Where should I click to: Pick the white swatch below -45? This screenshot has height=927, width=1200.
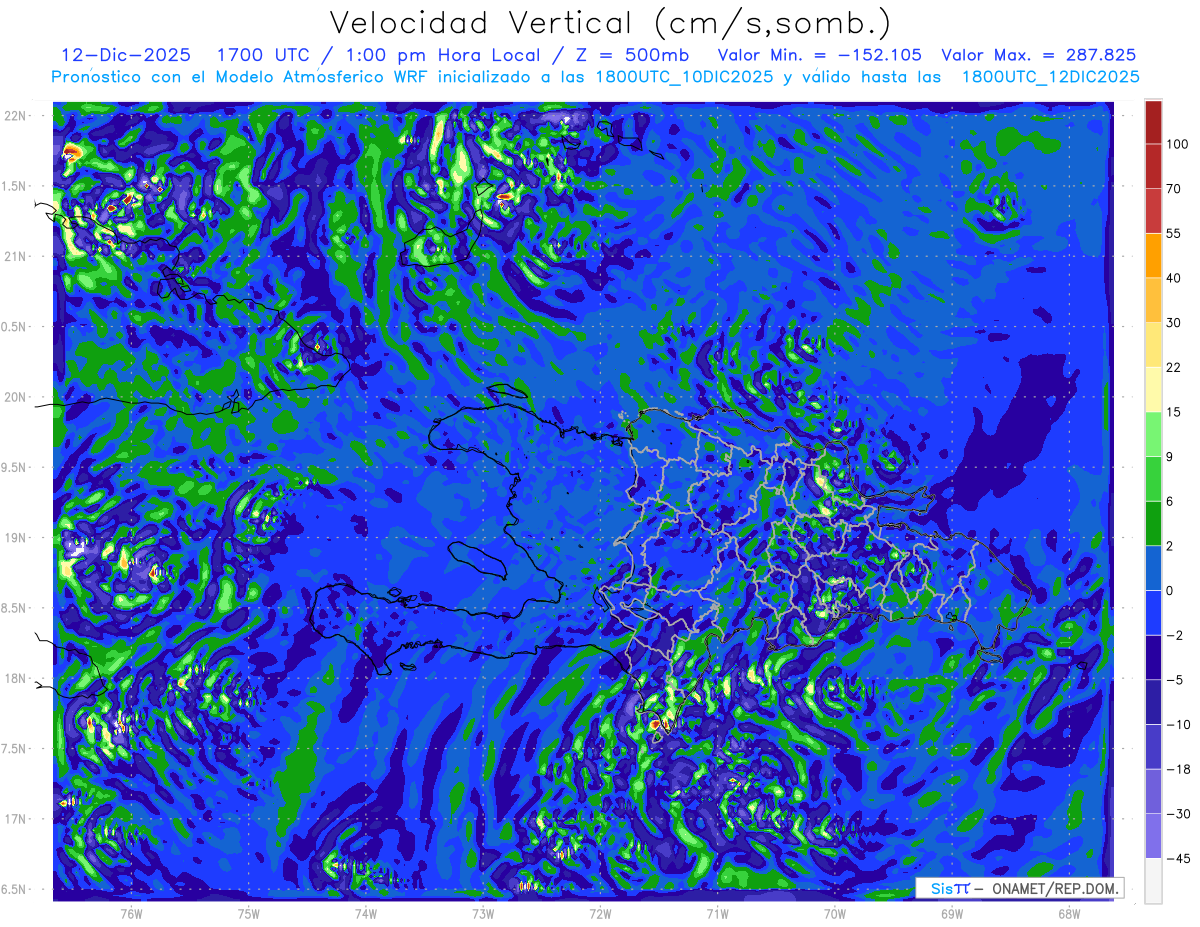pyautogui.click(x=1153, y=881)
